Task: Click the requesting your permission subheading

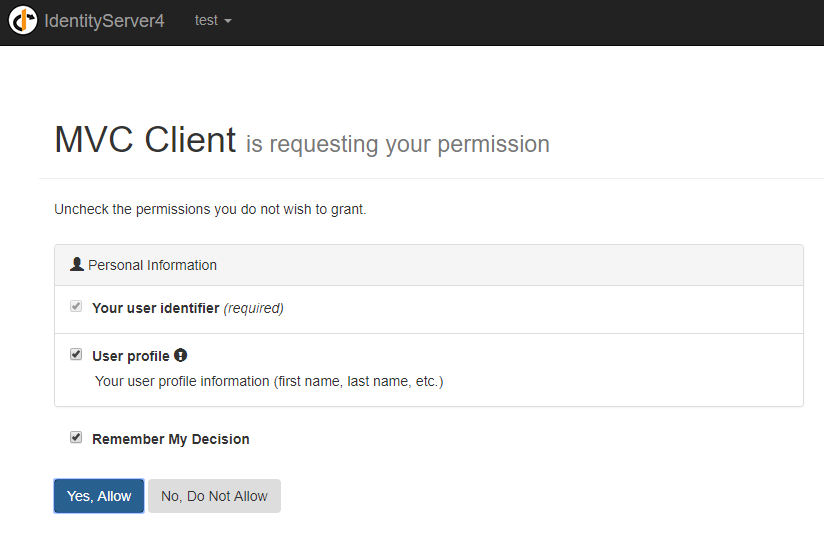Action: [x=398, y=144]
